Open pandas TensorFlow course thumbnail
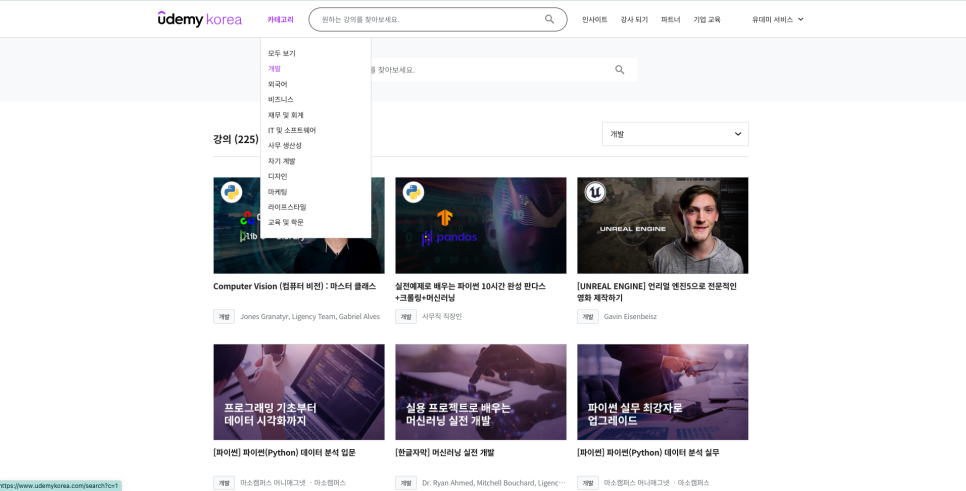 click(x=481, y=225)
